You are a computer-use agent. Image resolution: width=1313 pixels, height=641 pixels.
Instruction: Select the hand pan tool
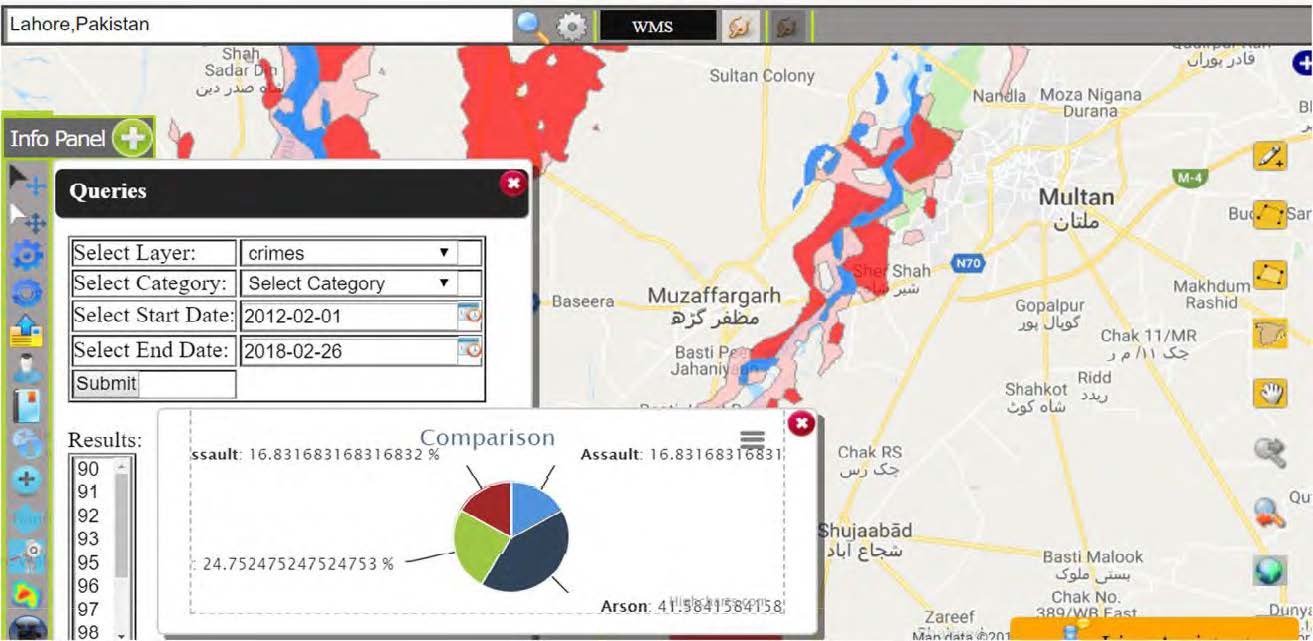pos(1270,393)
